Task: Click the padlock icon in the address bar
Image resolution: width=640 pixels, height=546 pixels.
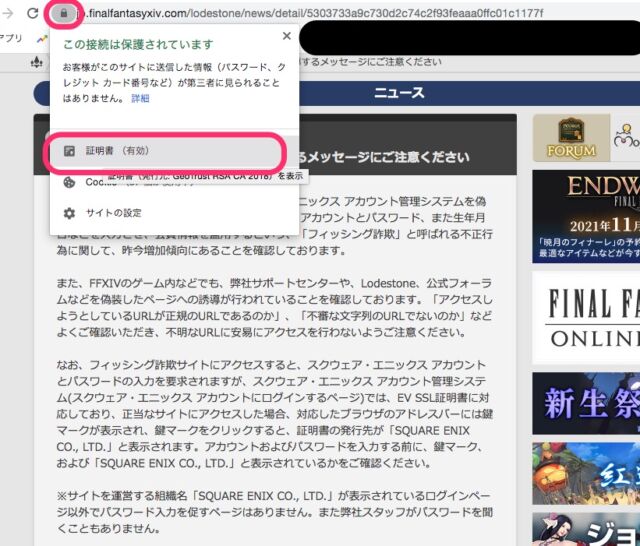Action: click(x=65, y=14)
